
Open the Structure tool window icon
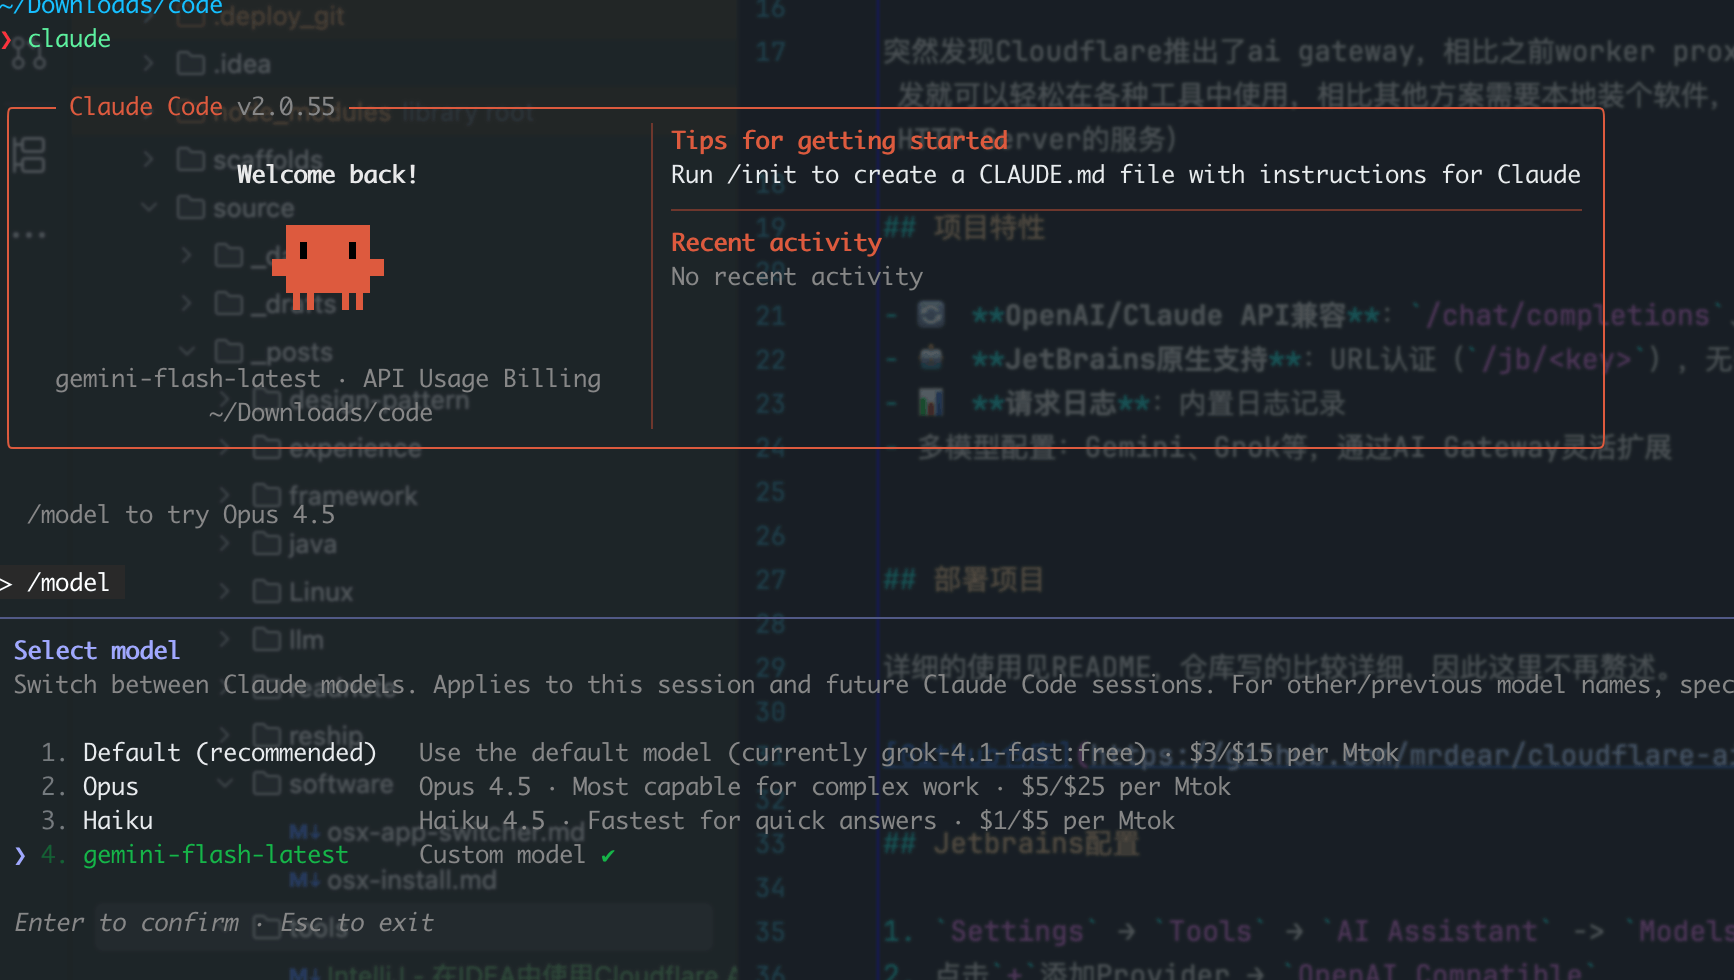point(29,155)
